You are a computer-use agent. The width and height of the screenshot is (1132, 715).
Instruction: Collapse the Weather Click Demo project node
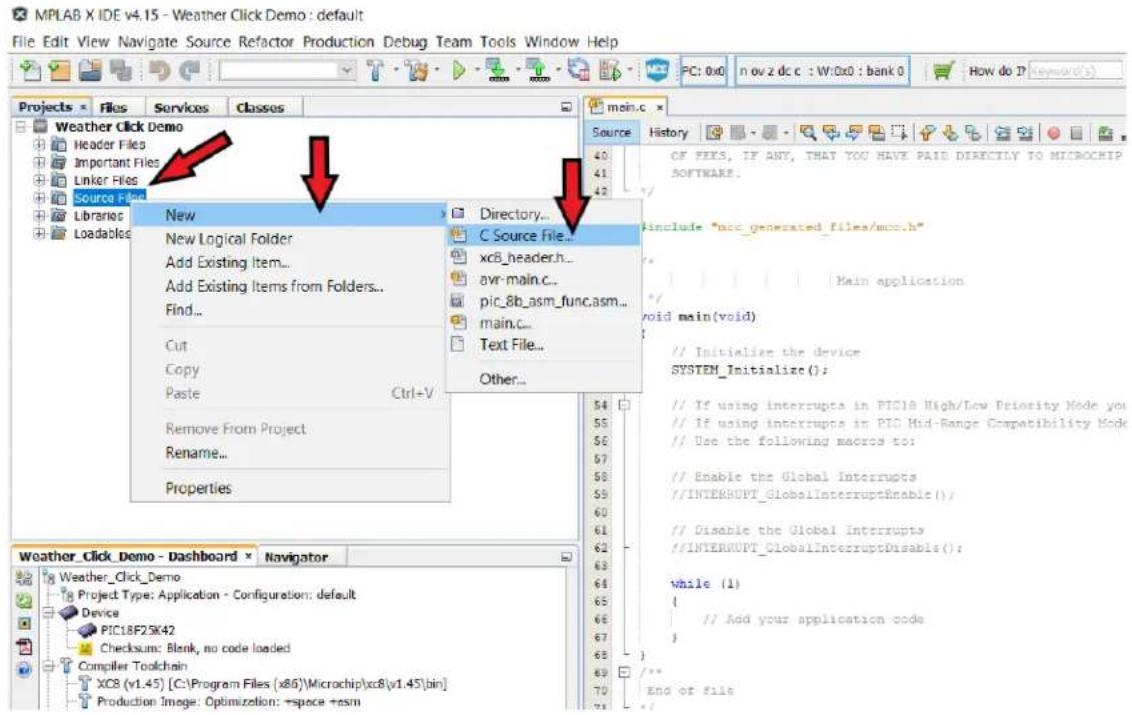[21, 126]
